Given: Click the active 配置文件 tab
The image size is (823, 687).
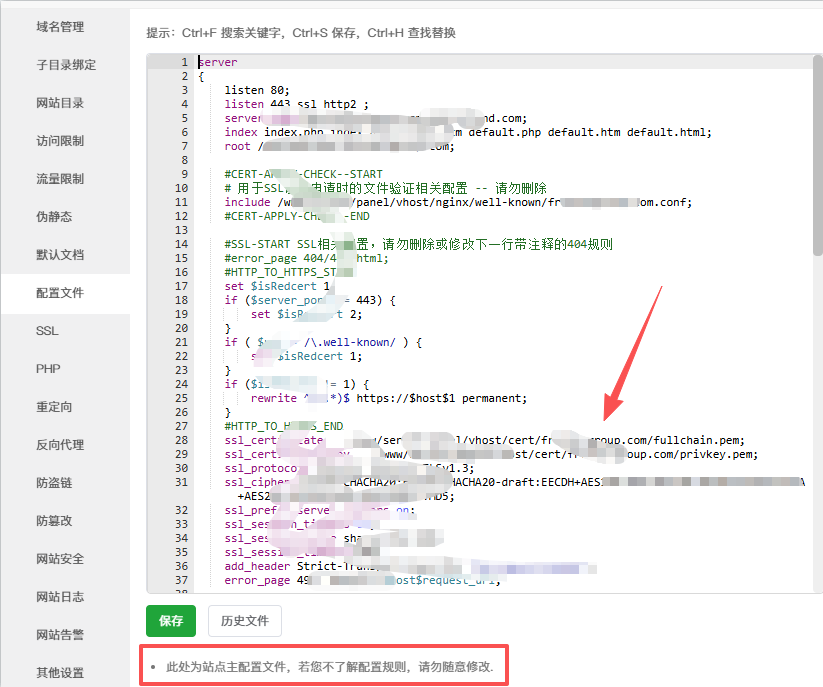Looking at the screenshot, I should tap(60, 293).
